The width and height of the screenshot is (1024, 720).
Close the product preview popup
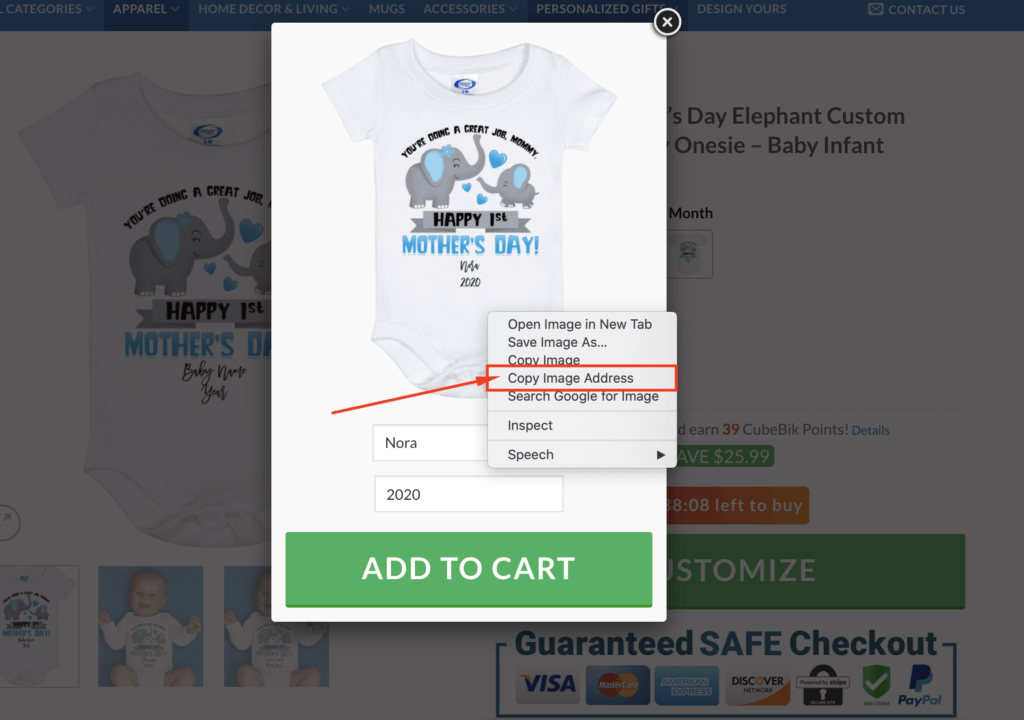tap(667, 22)
